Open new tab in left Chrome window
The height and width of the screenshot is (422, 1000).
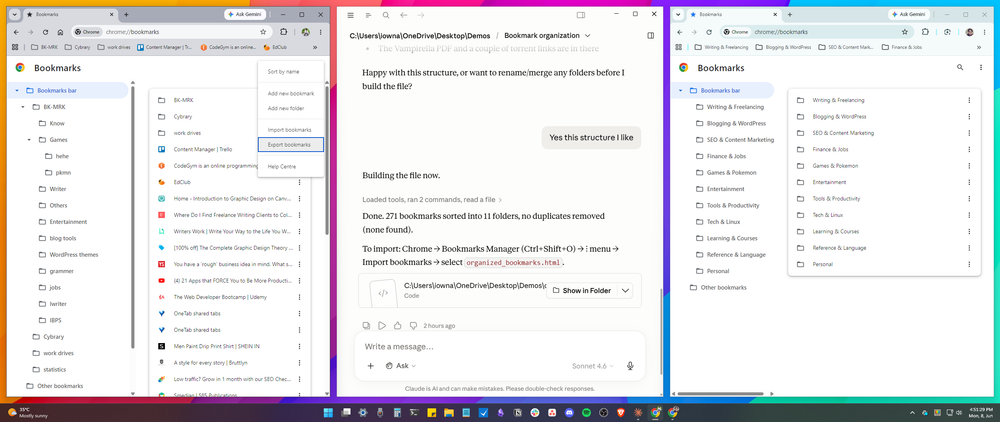(126, 14)
